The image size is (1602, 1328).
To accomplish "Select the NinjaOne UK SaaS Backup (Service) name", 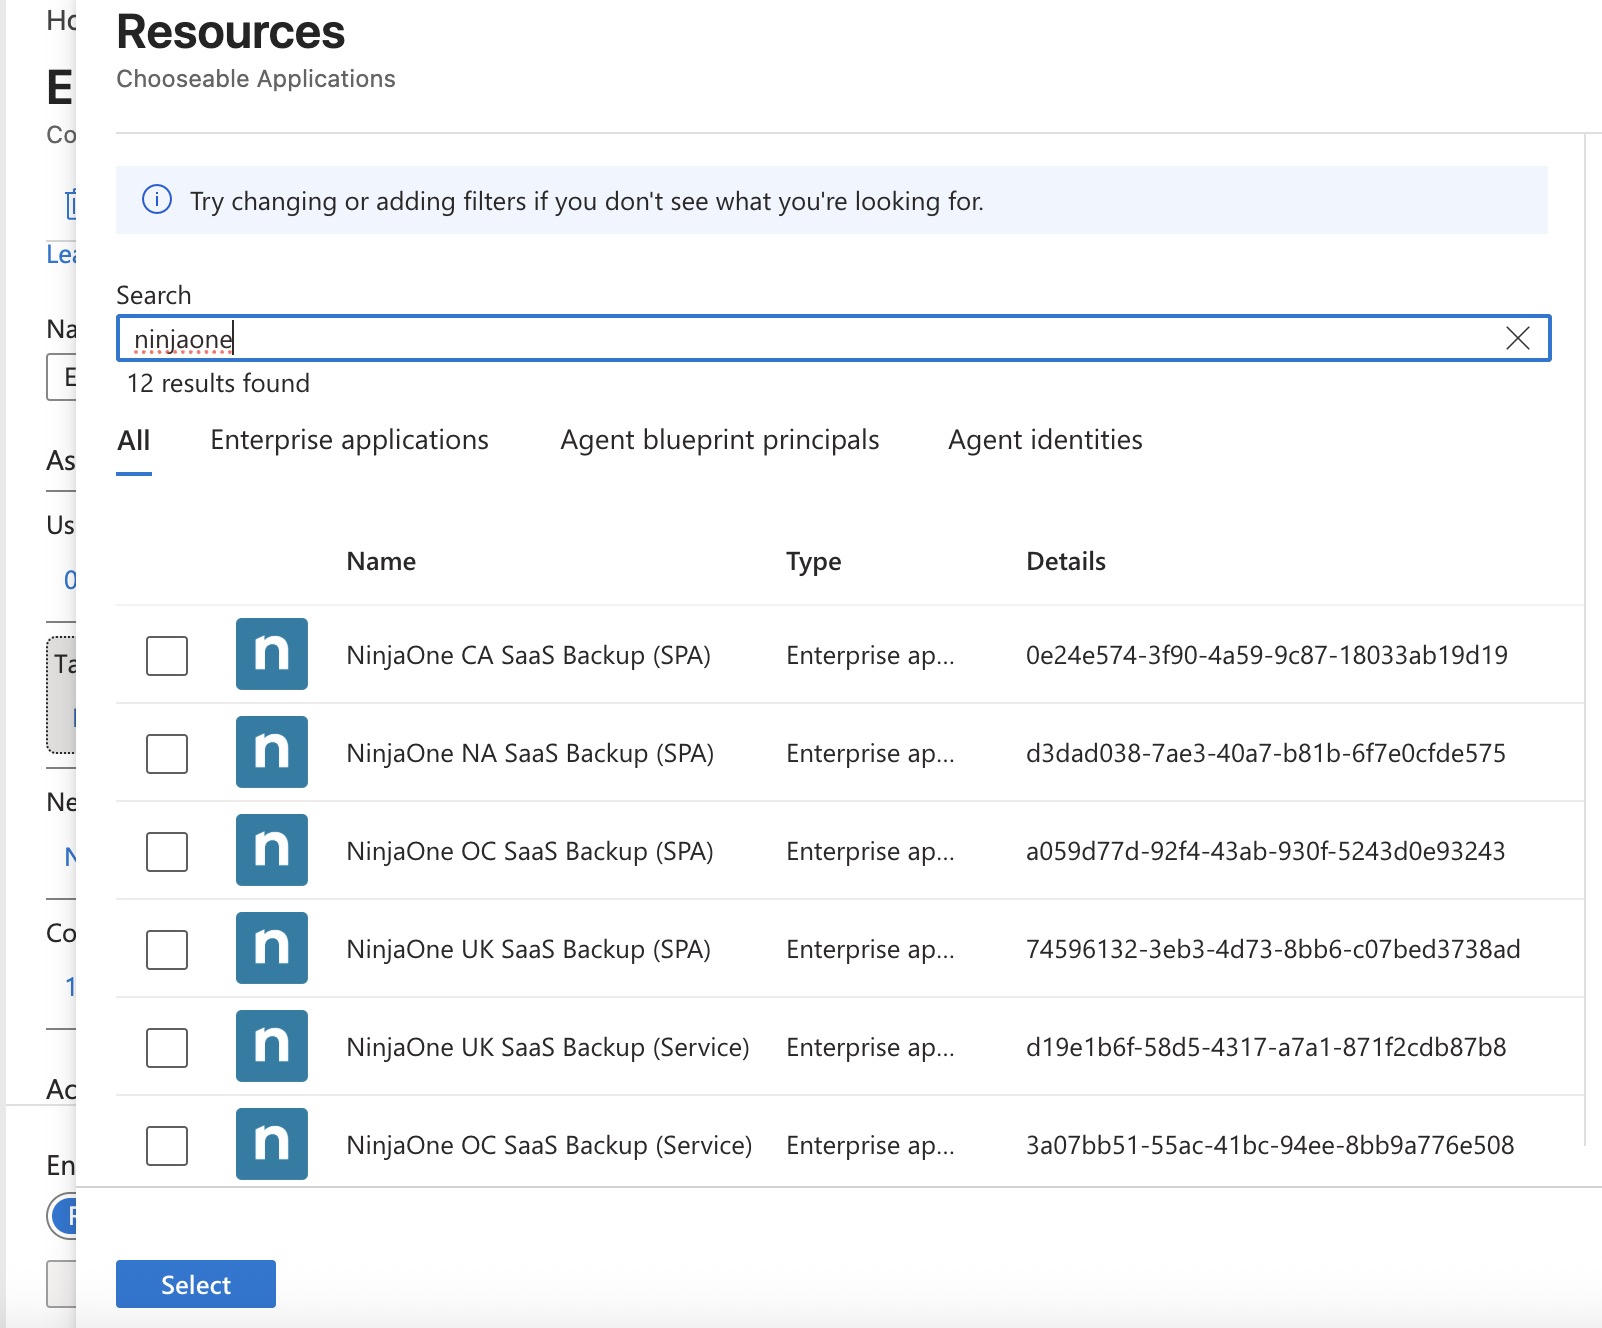I will tap(548, 1047).
